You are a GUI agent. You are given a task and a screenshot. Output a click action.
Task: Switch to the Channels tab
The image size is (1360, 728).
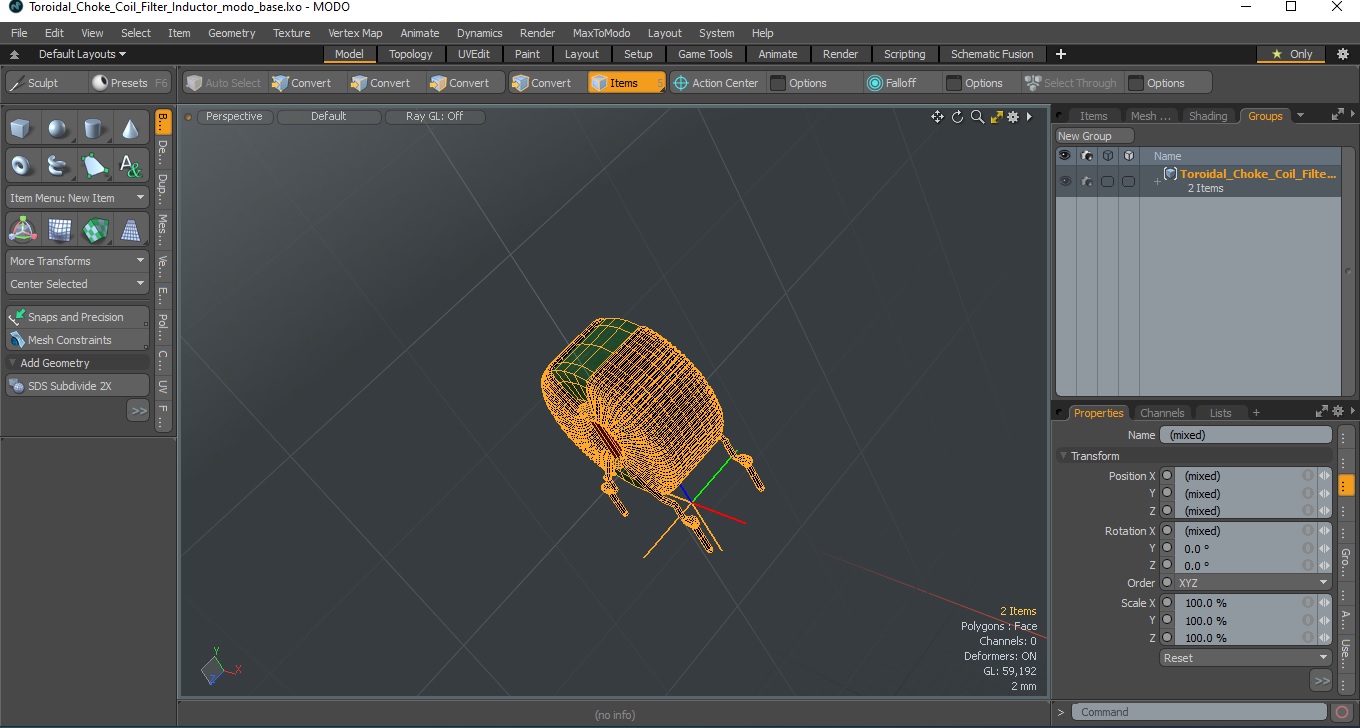1162,413
